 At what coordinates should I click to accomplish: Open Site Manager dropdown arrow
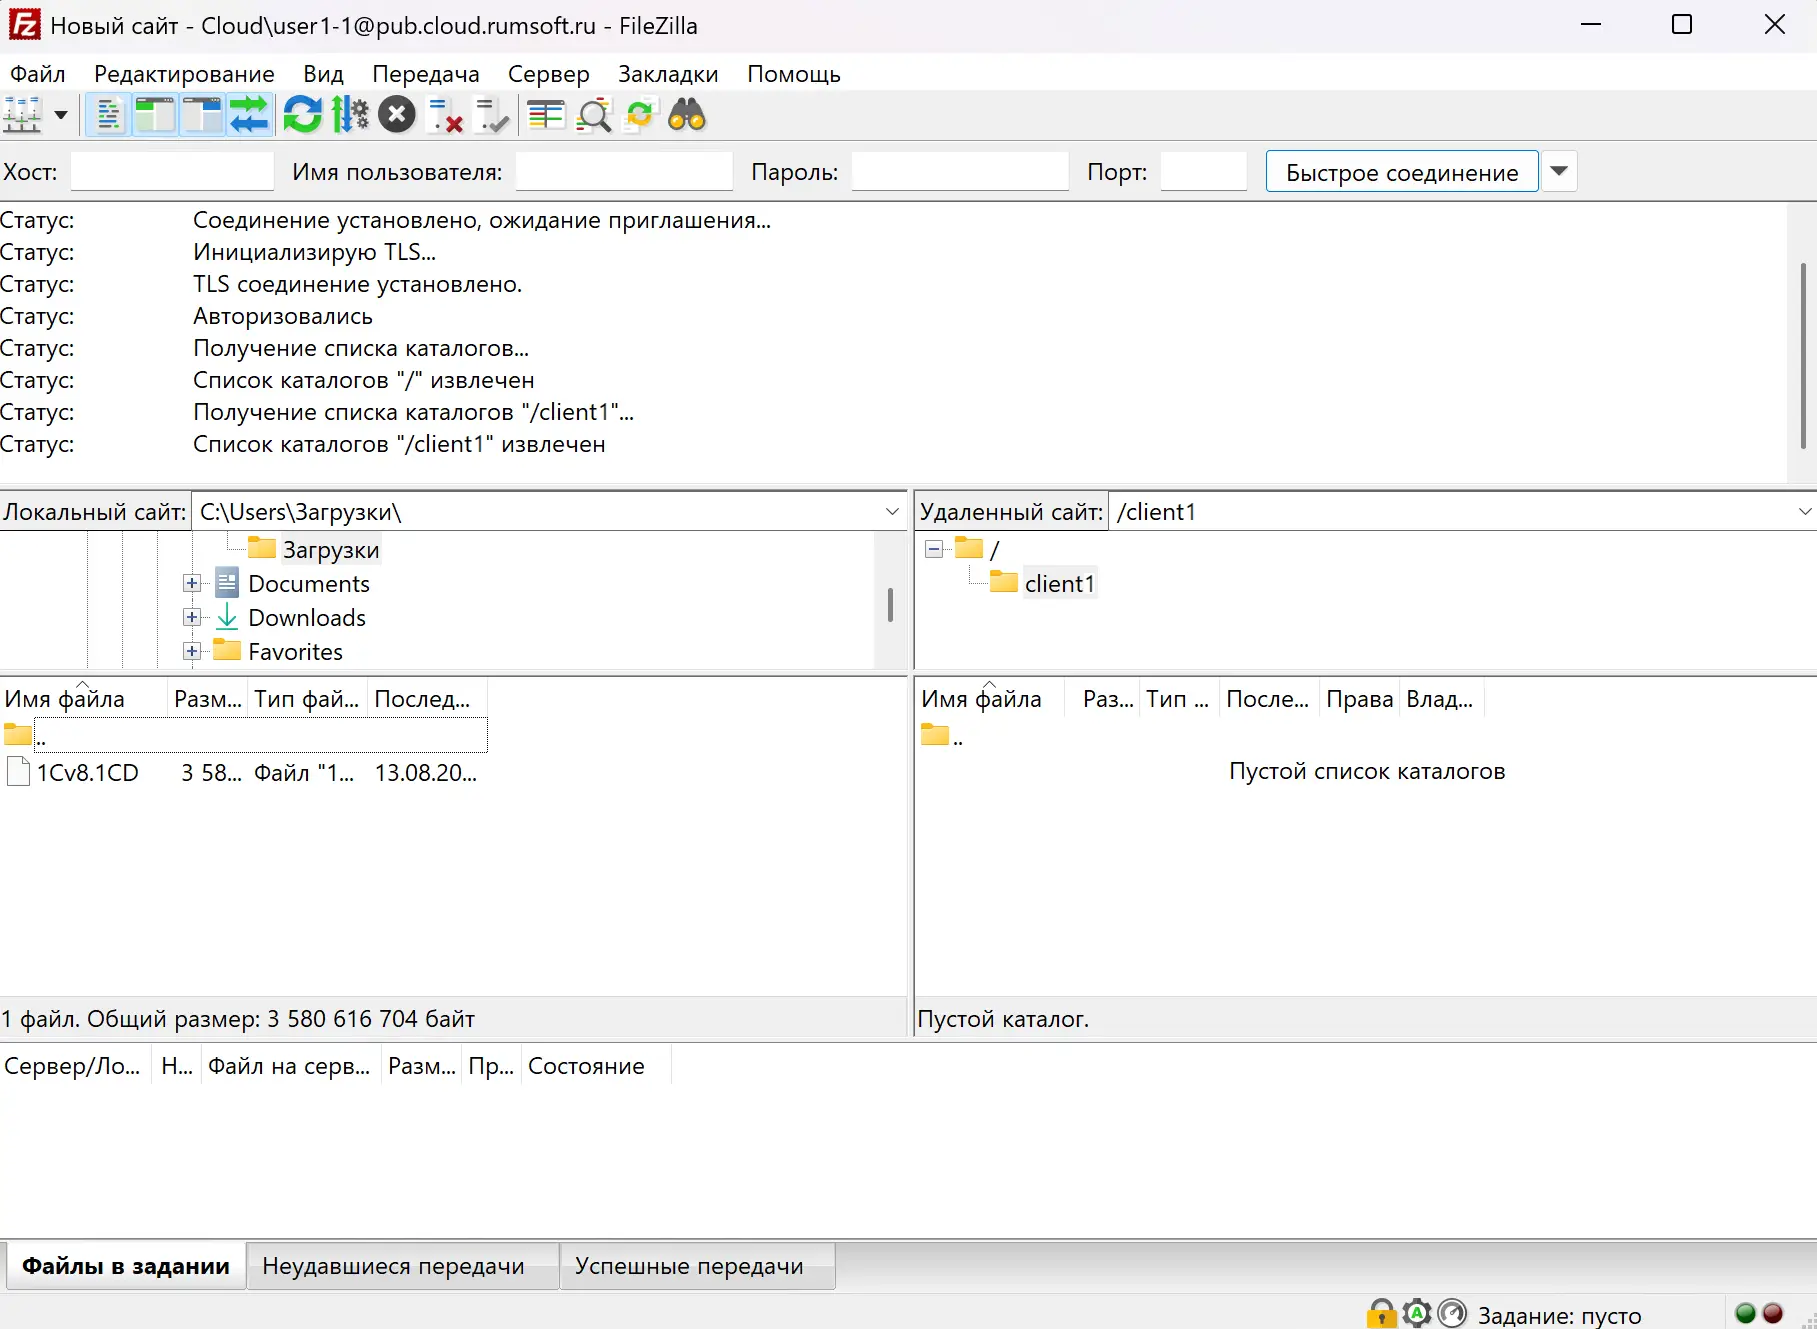tap(61, 115)
